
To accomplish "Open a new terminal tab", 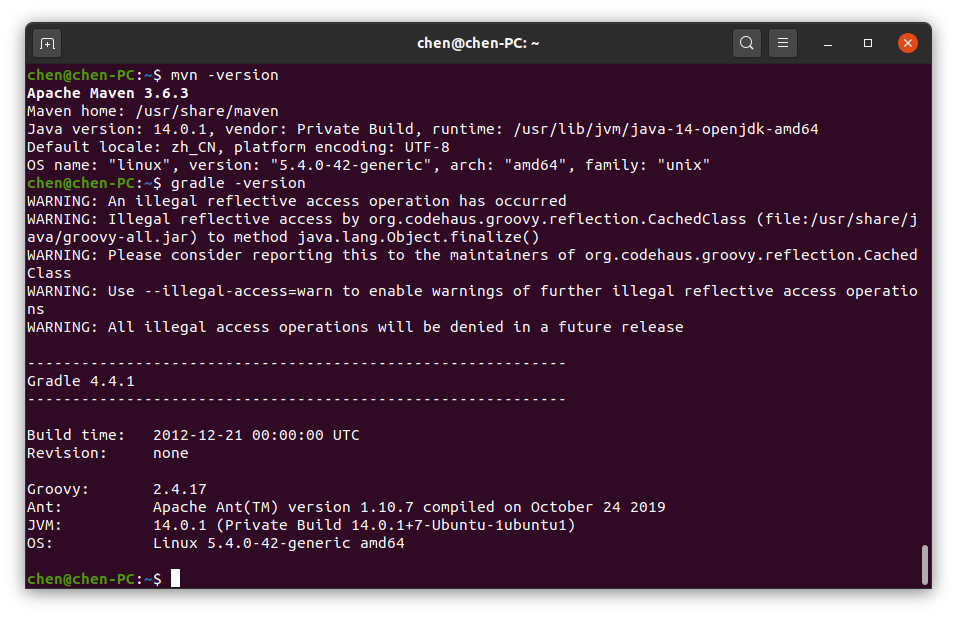I will (46, 43).
